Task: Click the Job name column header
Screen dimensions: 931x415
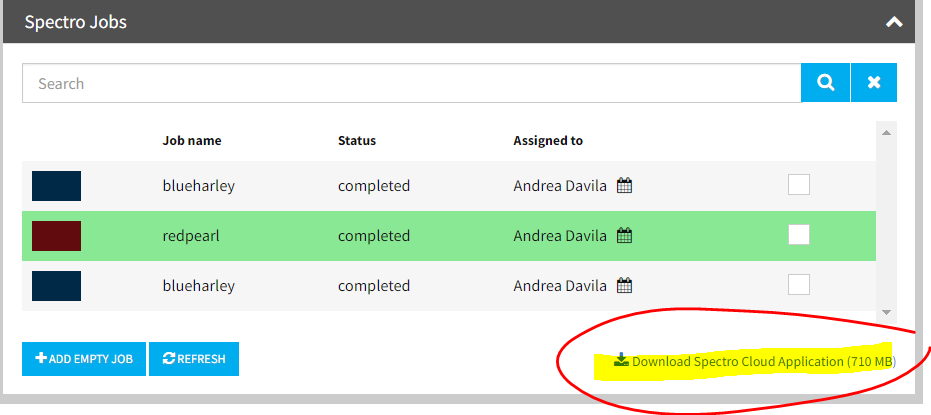Action: tap(192, 141)
